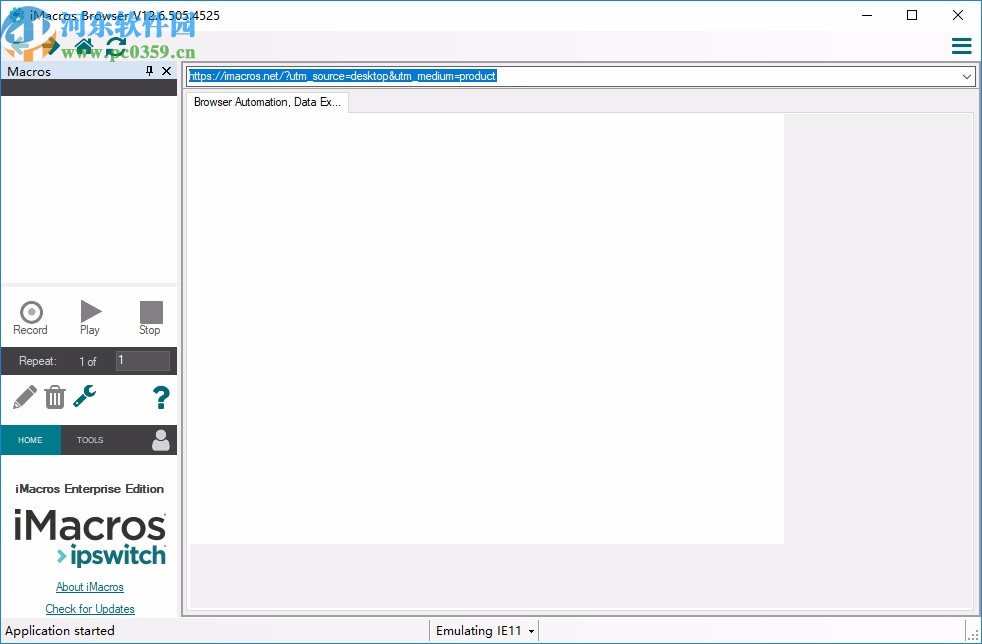This screenshot has width=982, height=644.
Task: Delete macro with the trash icon
Action: click(x=55, y=397)
